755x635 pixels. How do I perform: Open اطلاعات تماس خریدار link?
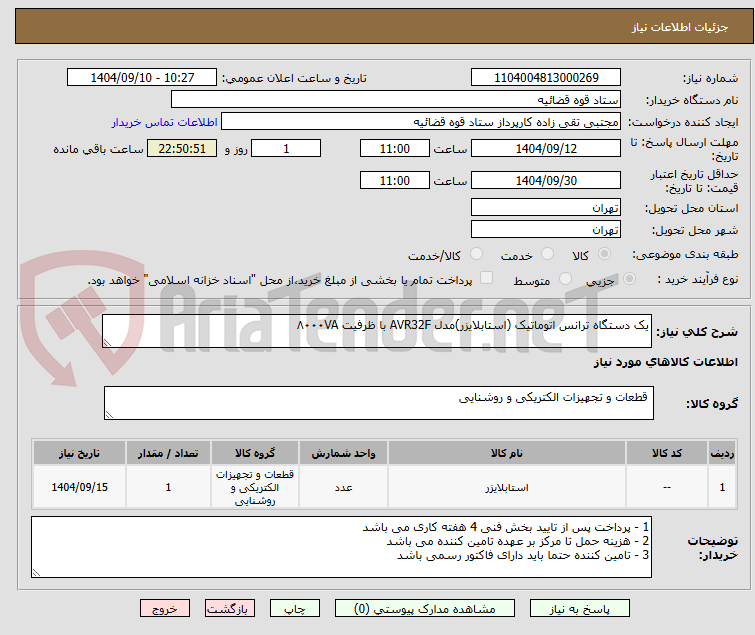165,122
